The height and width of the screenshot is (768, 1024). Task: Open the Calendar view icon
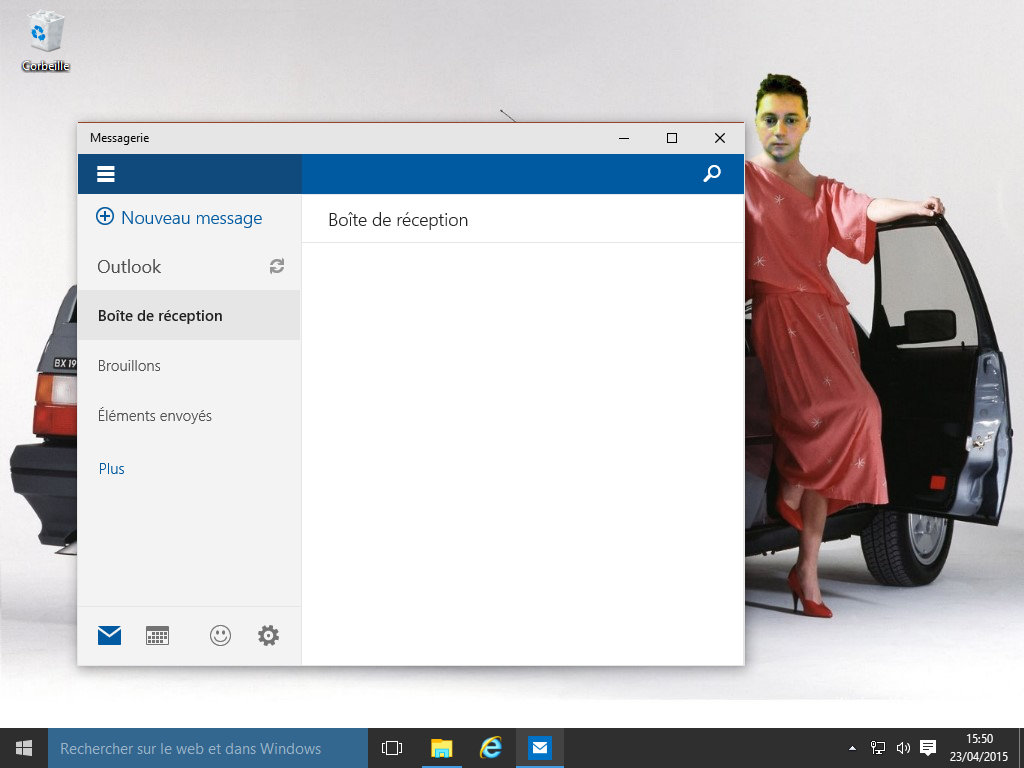[x=157, y=635]
